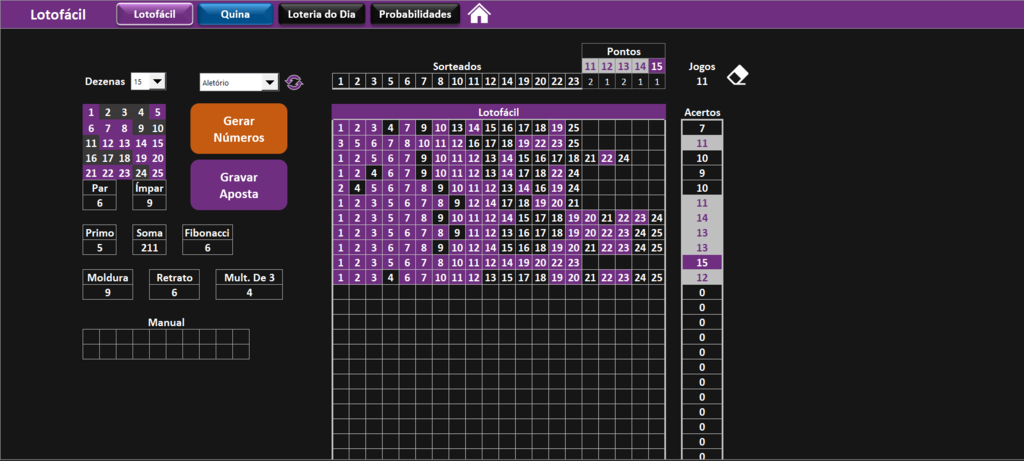Toggle number 17 in the picker grid
The image size is (1024, 461).
tap(108, 158)
